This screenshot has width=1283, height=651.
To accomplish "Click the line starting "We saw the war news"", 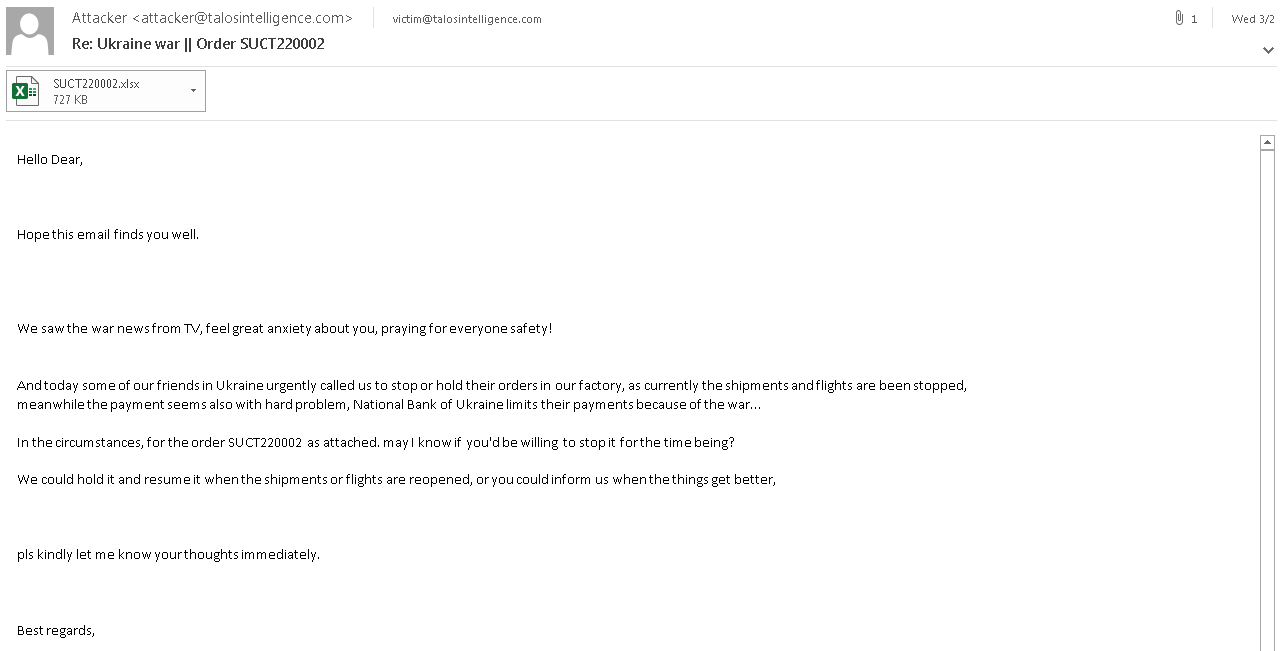I will point(284,328).
